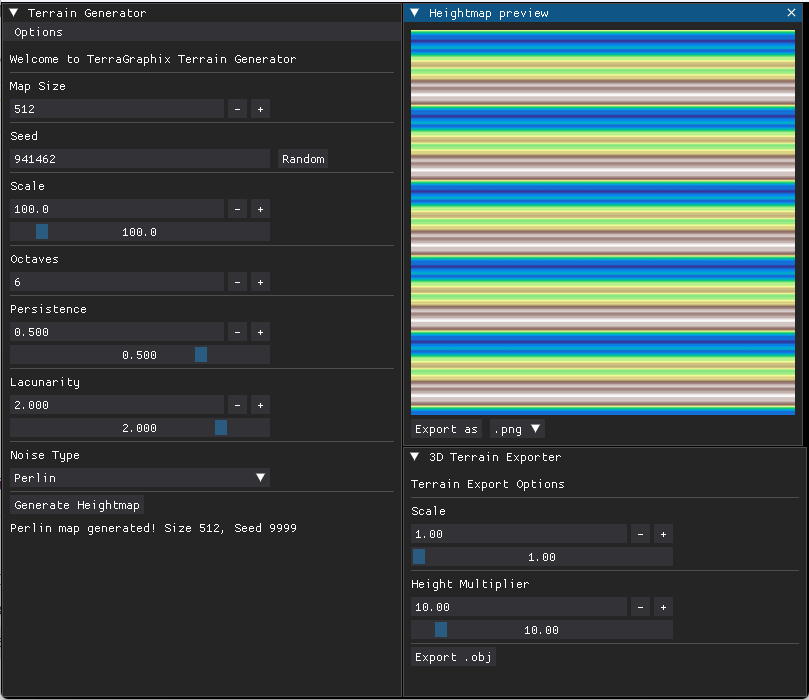Collapse the 3D Terrain Exporter window triangle
This screenshot has width=809, height=700.
pos(415,457)
